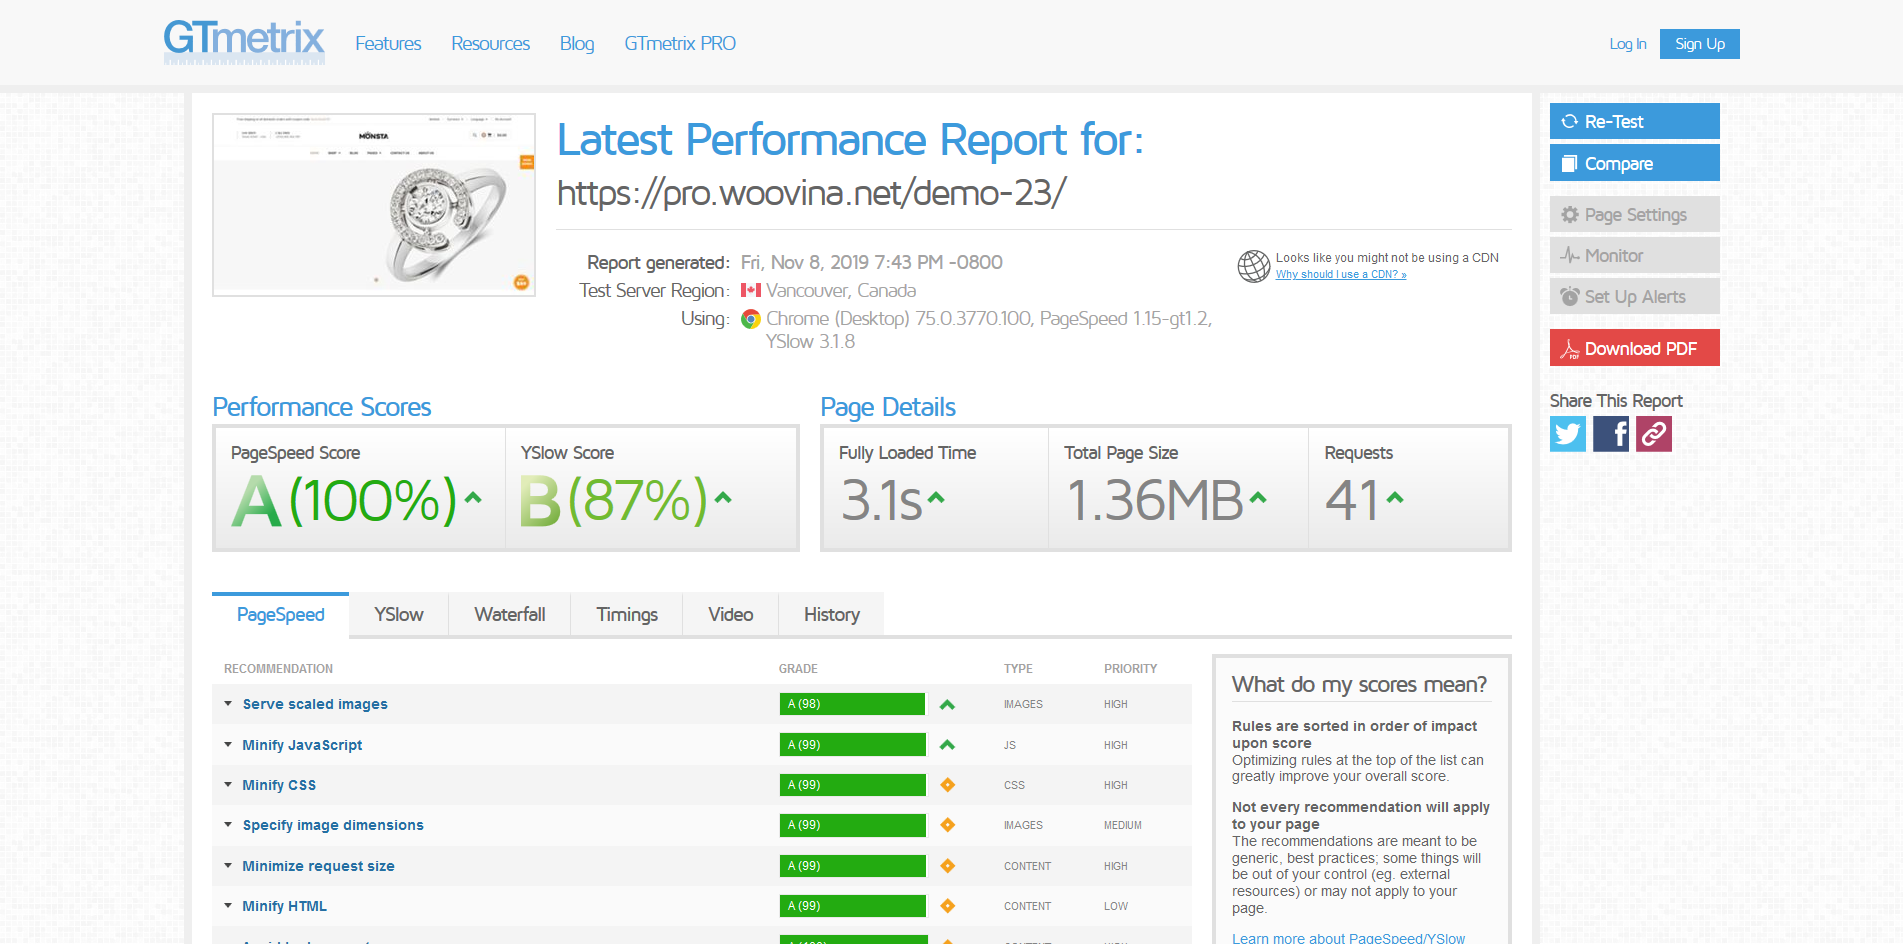1903x944 pixels.
Task: Open Specify image dimensions rule link
Action: pos(333,825)
